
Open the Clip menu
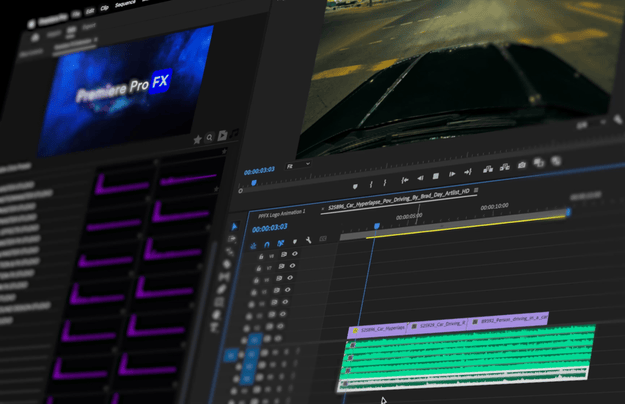coord(104,8)
